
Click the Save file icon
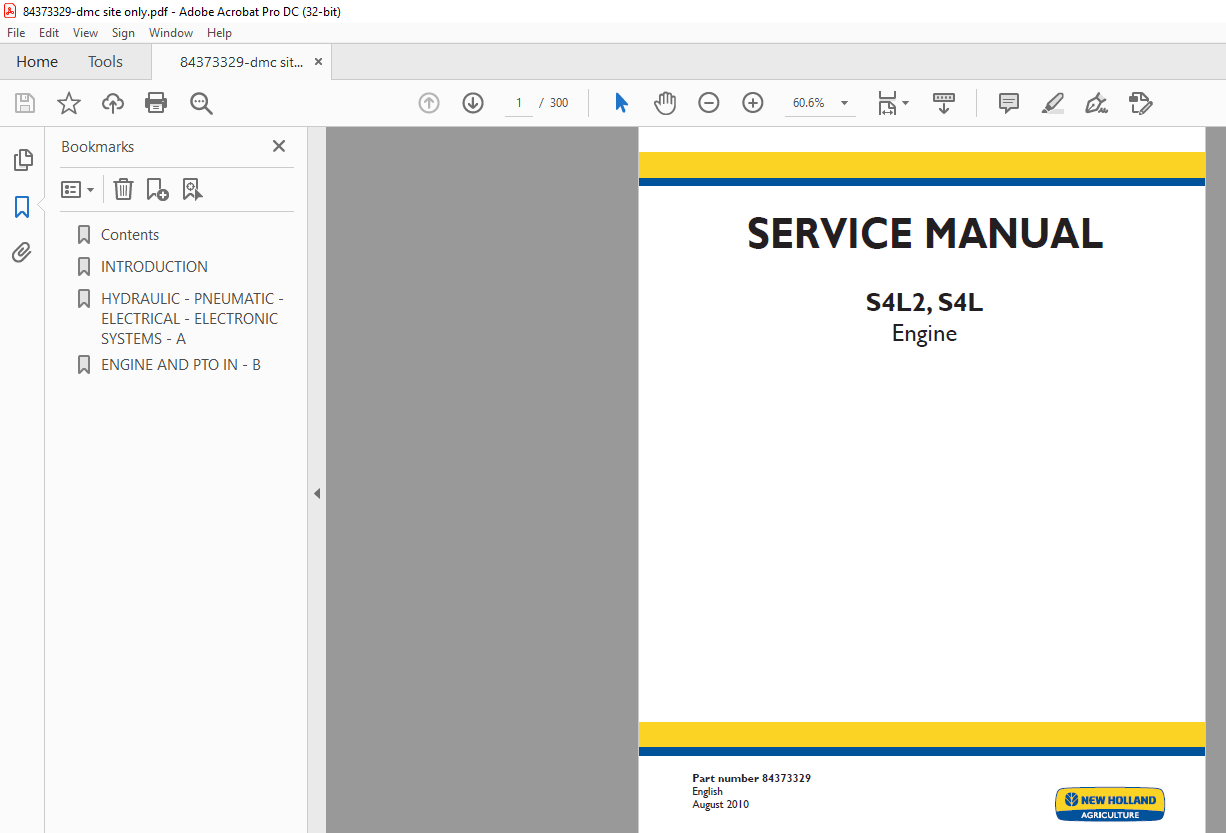pyautogui.click(x=25, y=103)
